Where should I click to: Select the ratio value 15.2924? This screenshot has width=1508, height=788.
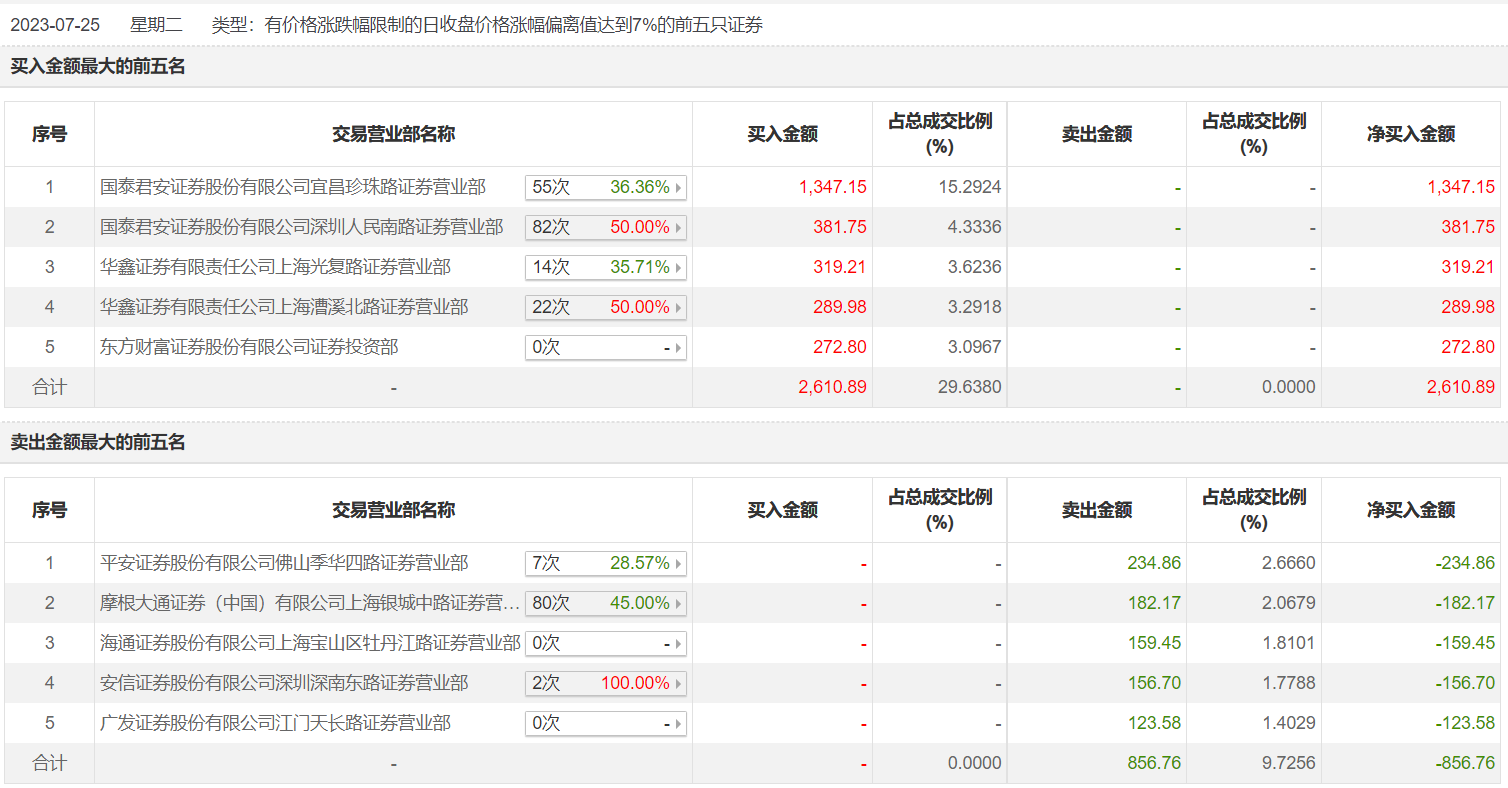click(x=970, y=187)
